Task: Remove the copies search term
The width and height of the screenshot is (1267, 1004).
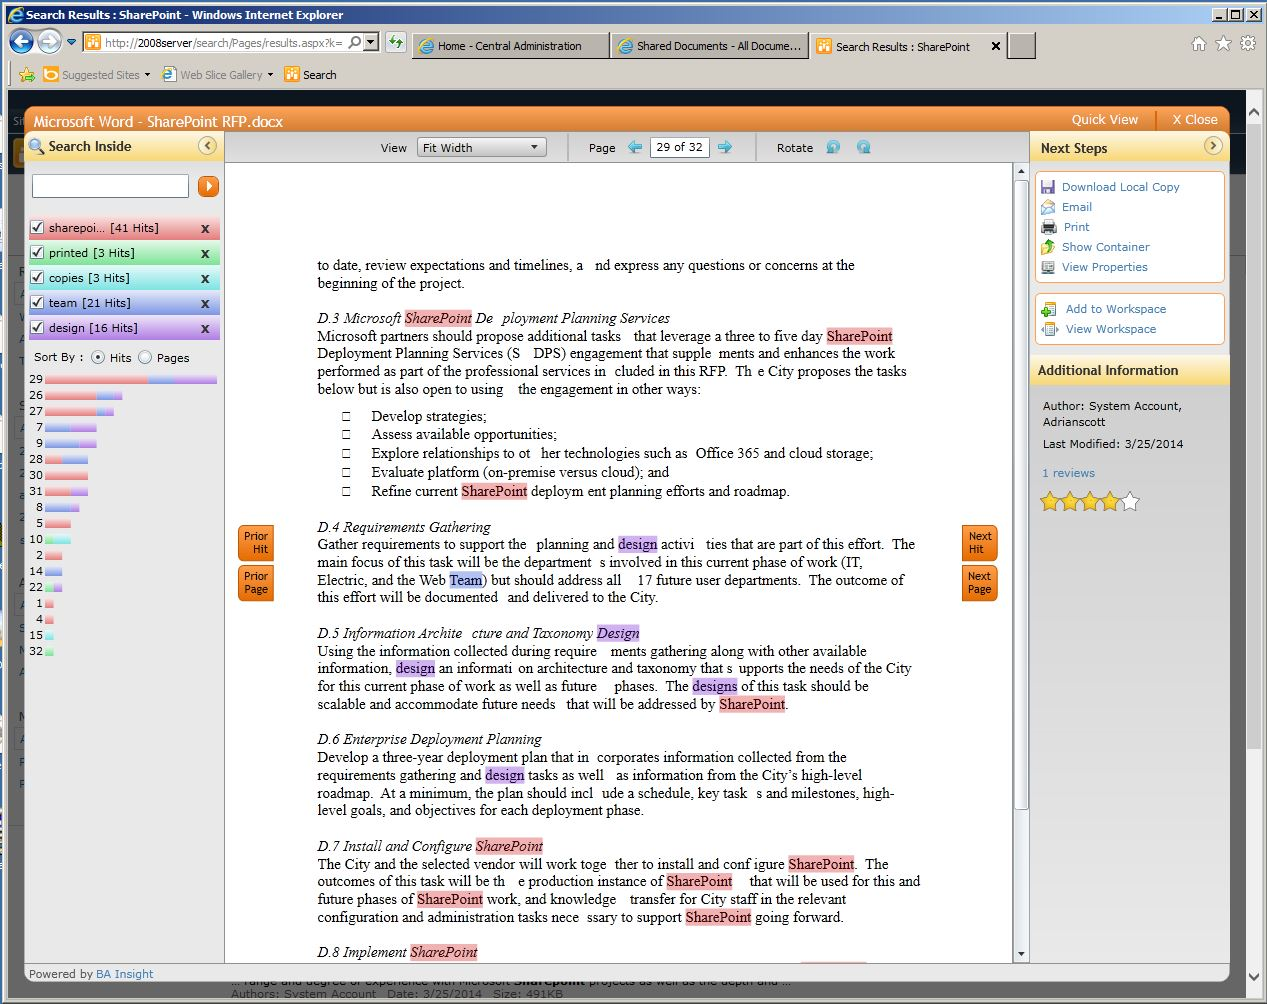Action: [x=205, y=279]
